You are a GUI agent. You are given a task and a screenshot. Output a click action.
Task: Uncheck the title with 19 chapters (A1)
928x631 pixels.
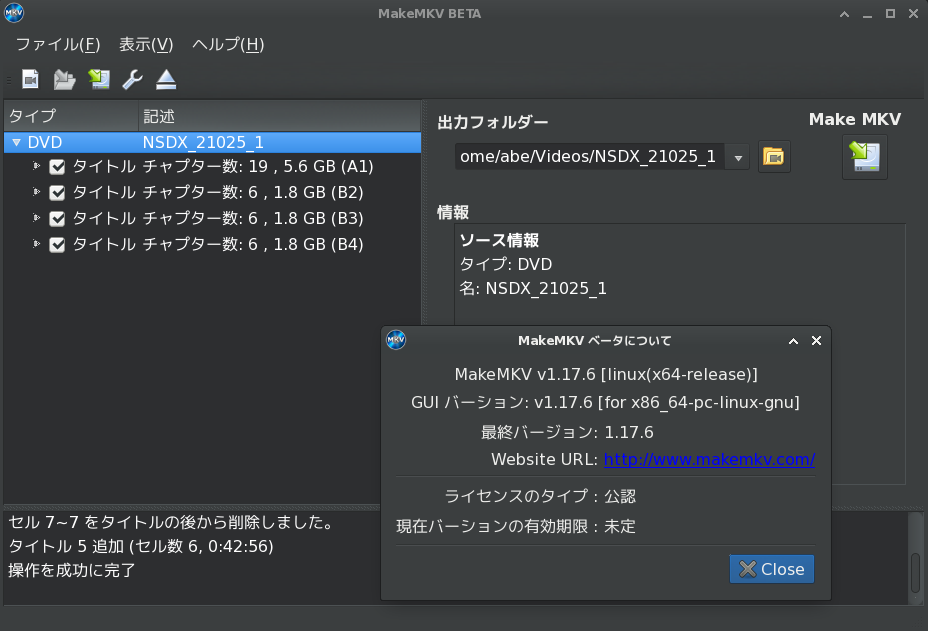[x=58, y=167]
